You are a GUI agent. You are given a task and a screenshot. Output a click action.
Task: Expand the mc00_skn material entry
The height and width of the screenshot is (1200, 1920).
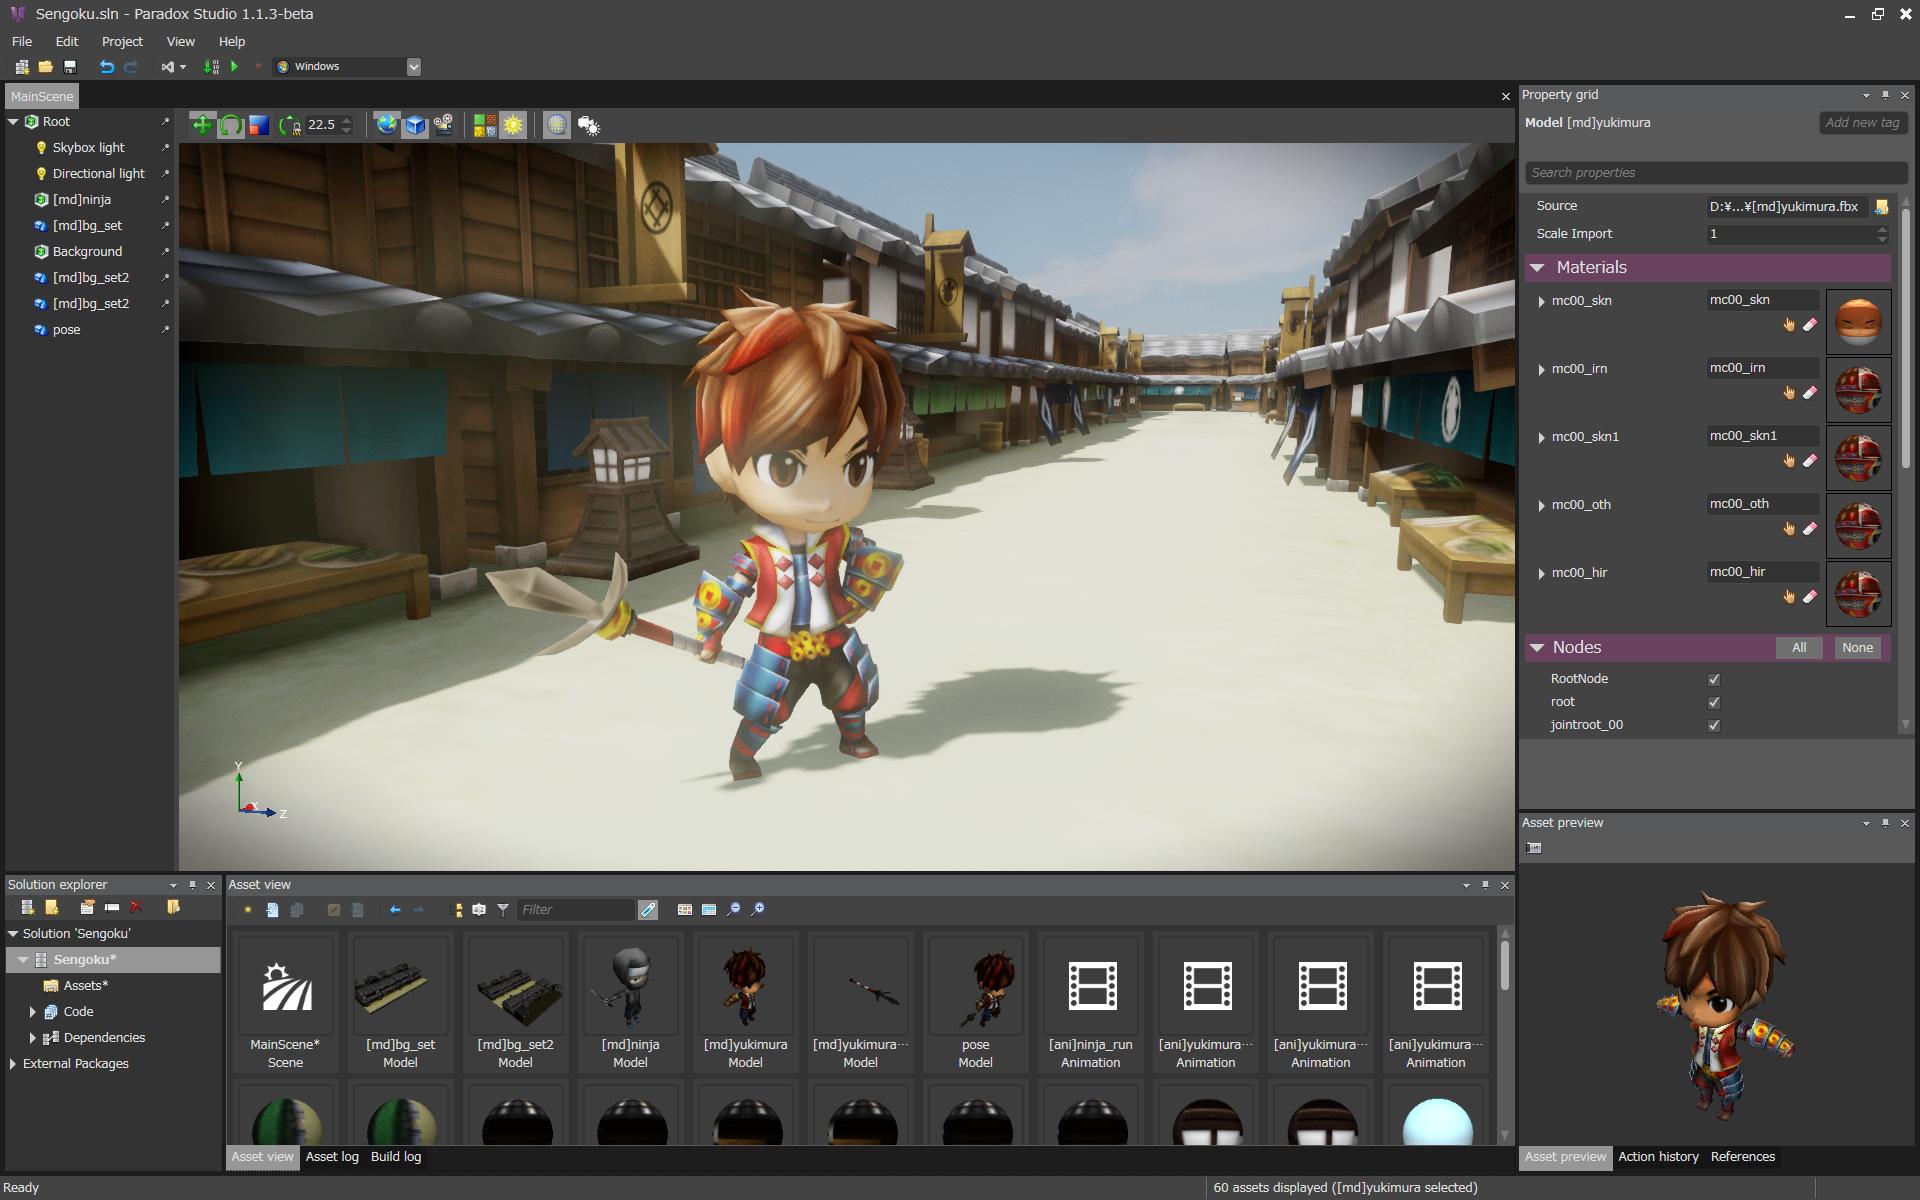1541,301
